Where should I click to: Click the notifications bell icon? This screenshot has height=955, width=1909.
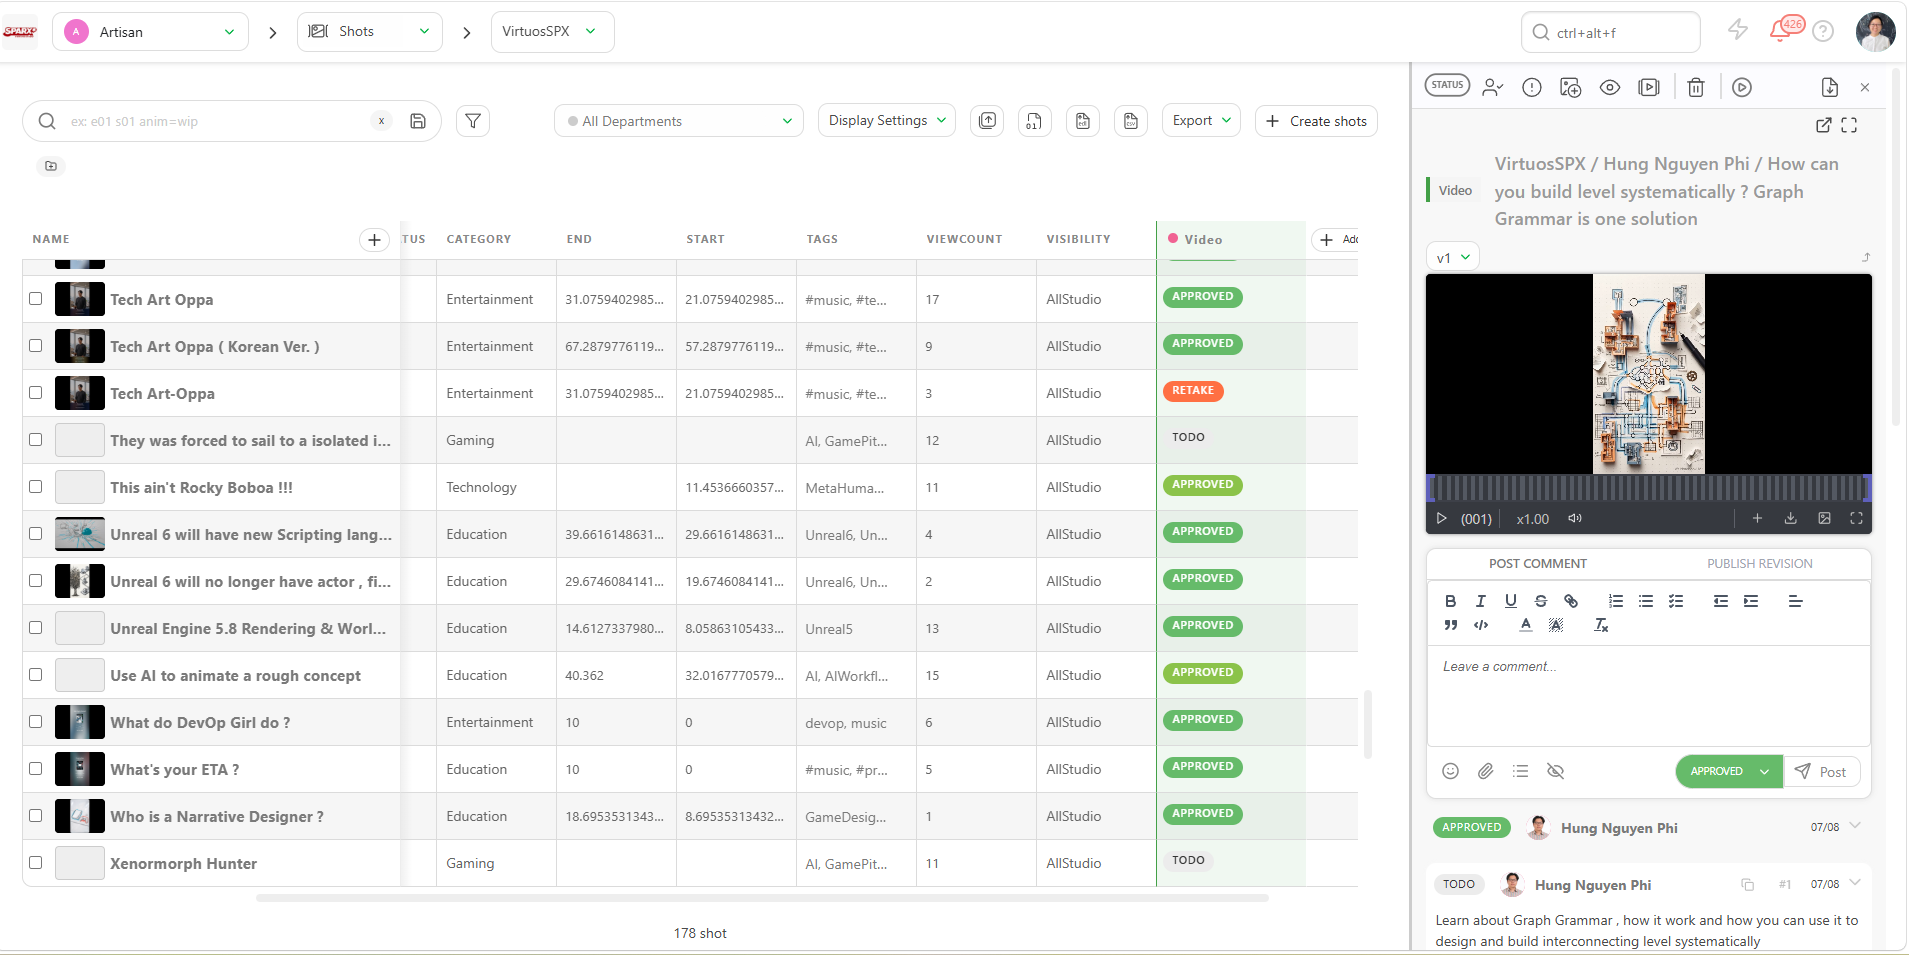point(1781,31)
